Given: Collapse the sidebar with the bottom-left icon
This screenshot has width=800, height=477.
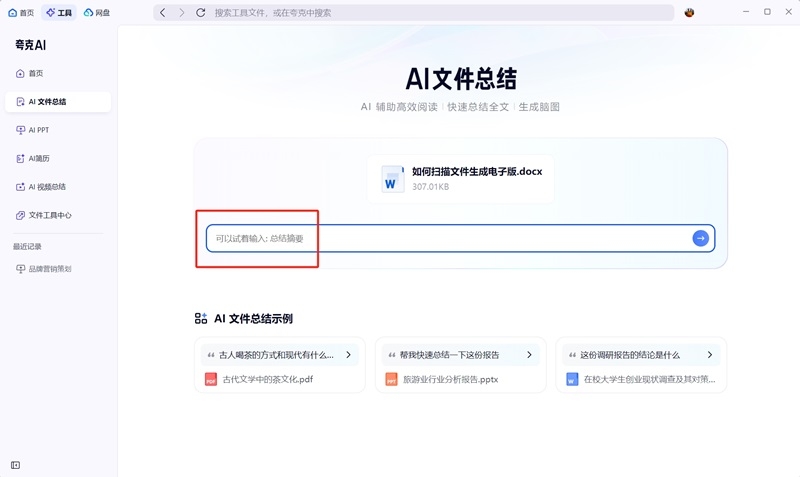Looking at the screenshot, I should tap(15, 465).
